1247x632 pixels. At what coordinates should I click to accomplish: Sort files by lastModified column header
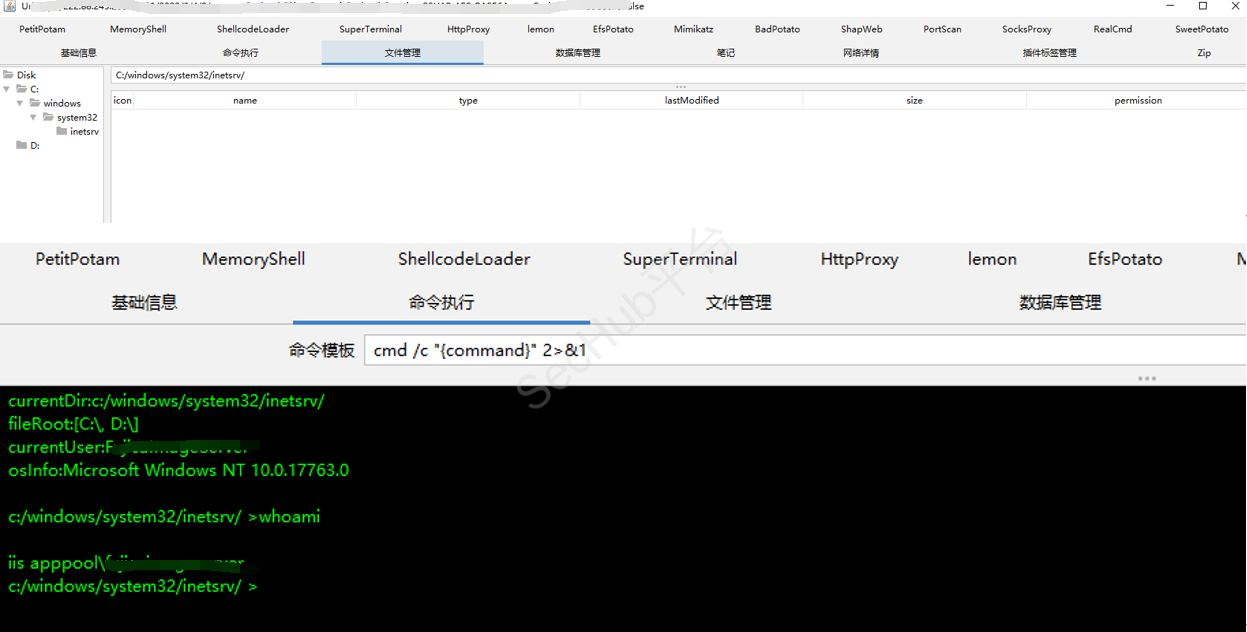point(691,100)
